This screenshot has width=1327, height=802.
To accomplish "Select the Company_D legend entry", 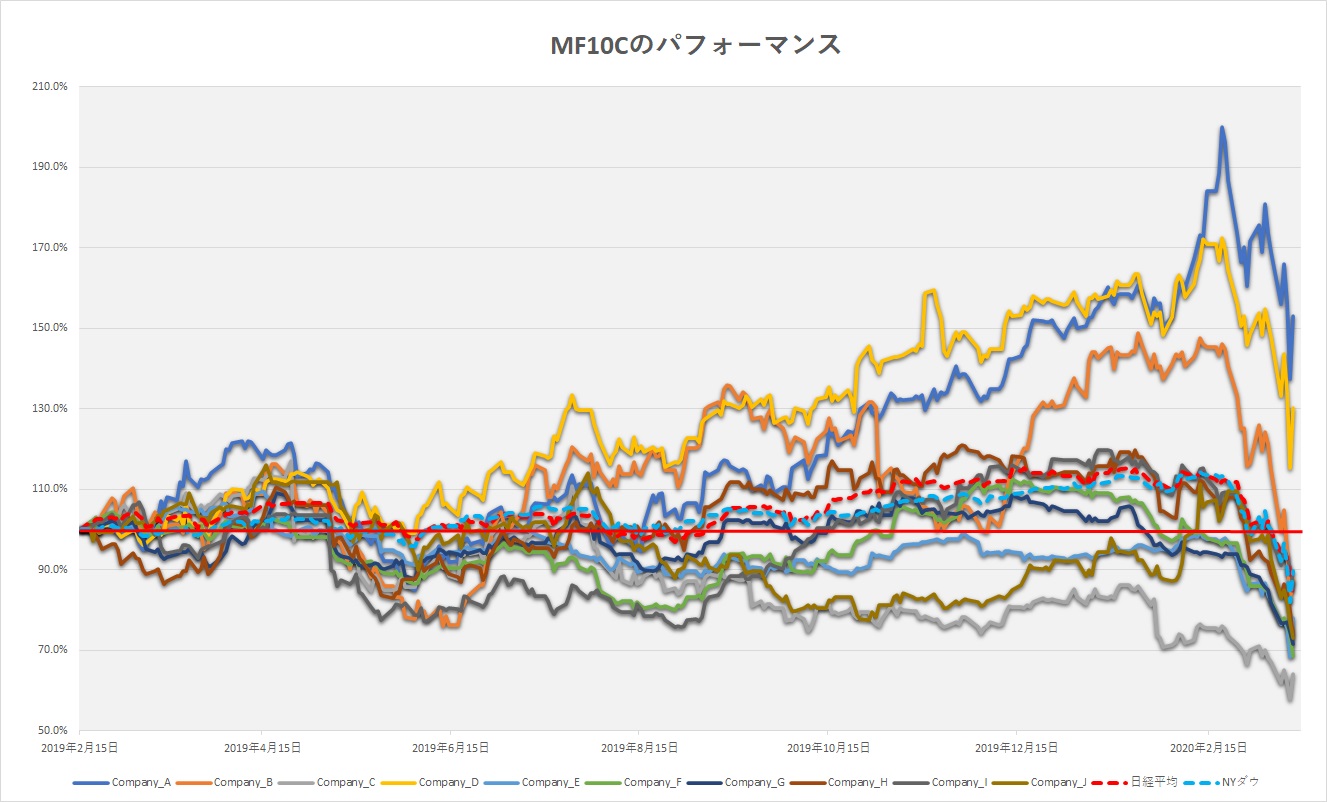I will 449,782.
